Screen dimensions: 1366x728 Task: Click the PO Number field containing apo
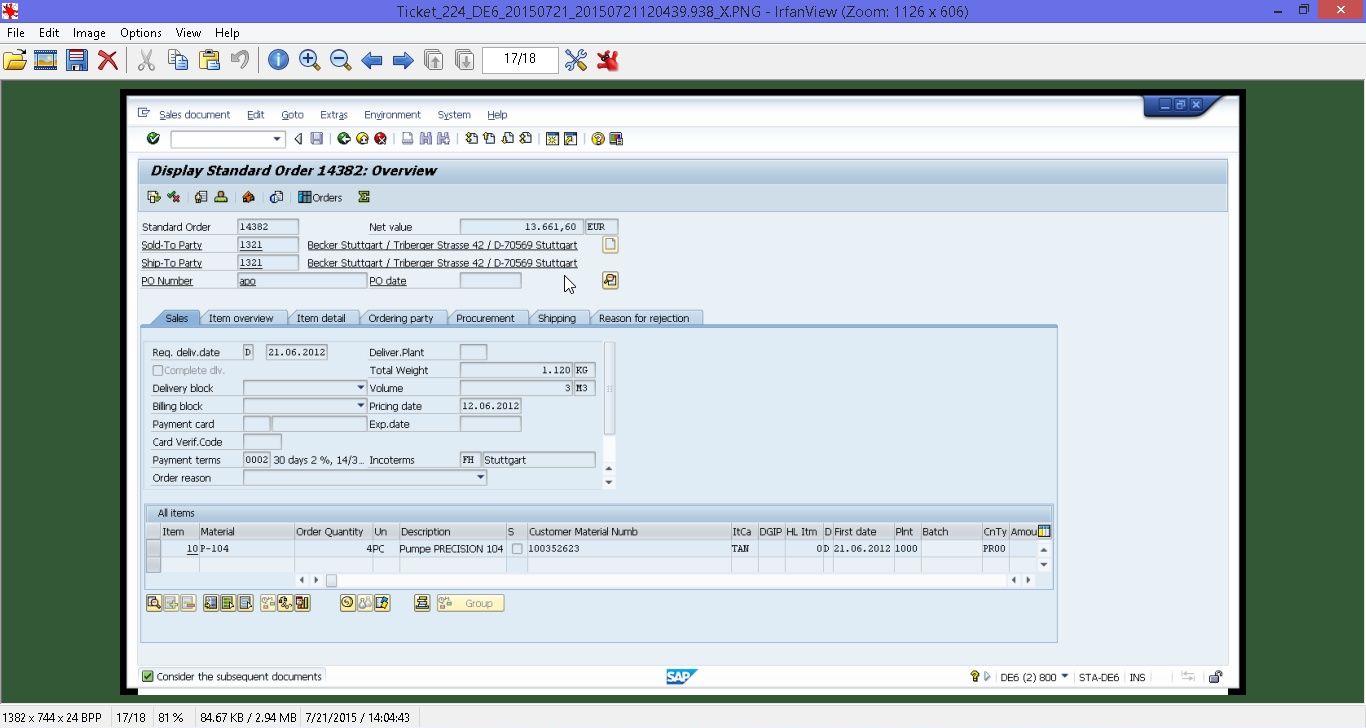(x=302, y=281)
